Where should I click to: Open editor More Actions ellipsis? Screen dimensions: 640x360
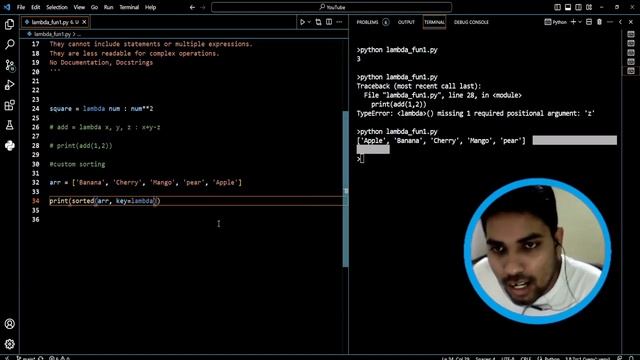(339, 22)
